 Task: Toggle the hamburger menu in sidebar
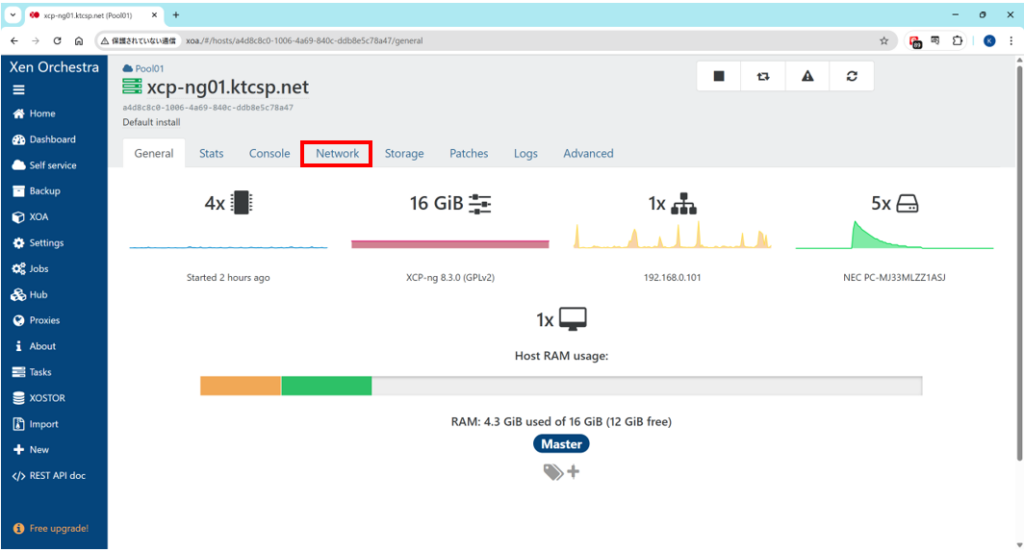pos(19,89)
